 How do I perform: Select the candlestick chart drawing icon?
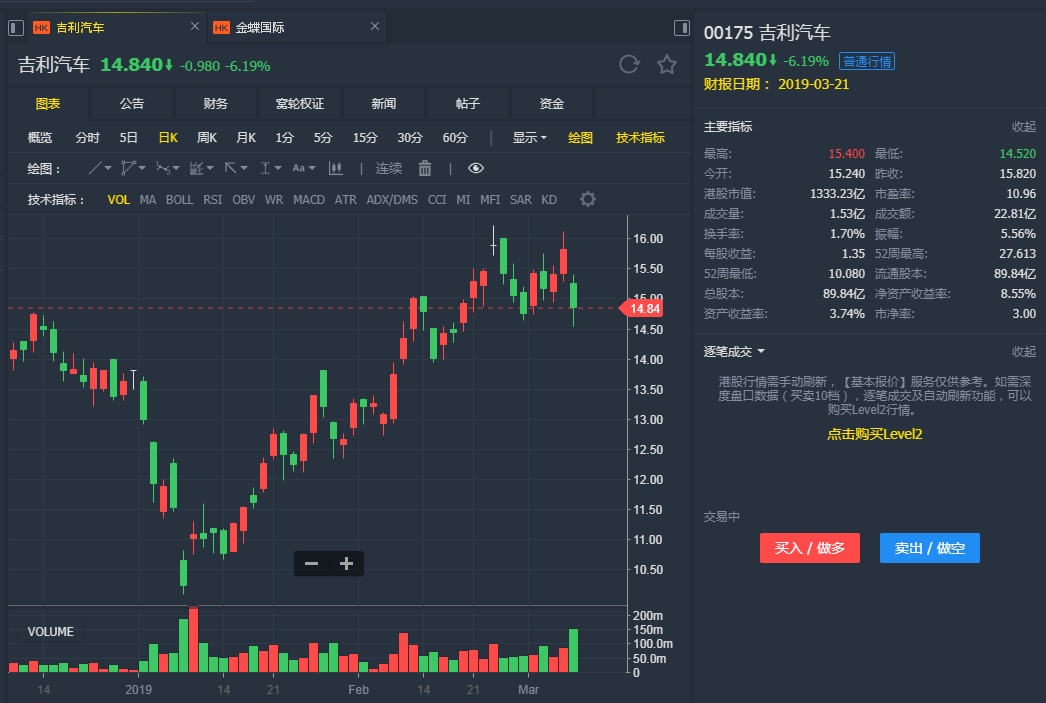336,168
